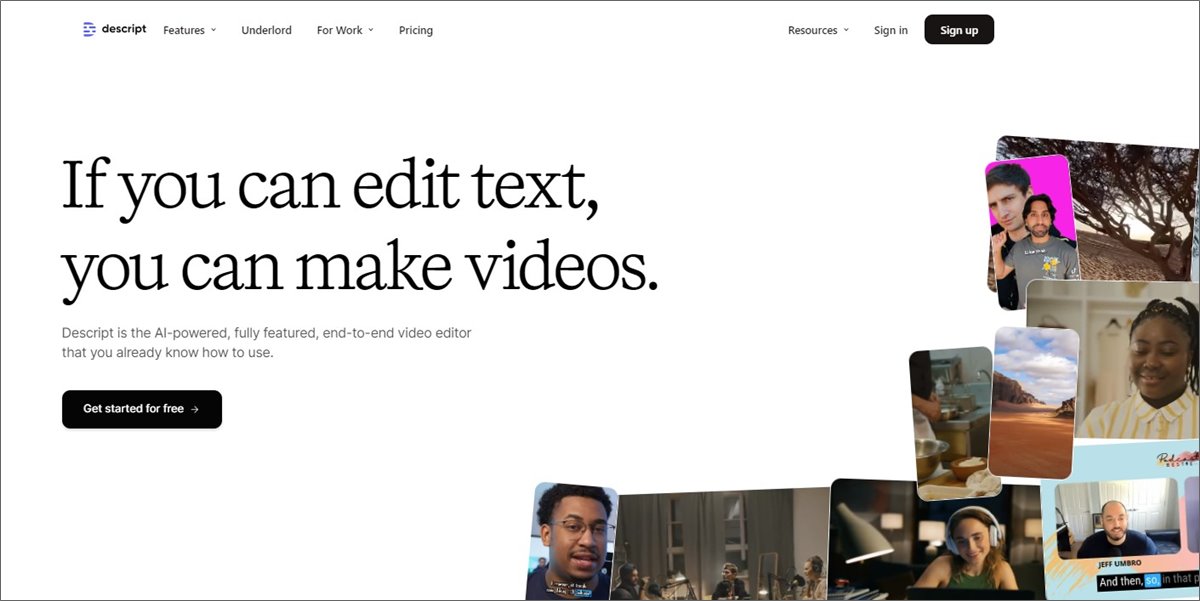This screenshot has width=1200, height=601.
Task: Click the chevron next to Features
Action: click(213, 30)
